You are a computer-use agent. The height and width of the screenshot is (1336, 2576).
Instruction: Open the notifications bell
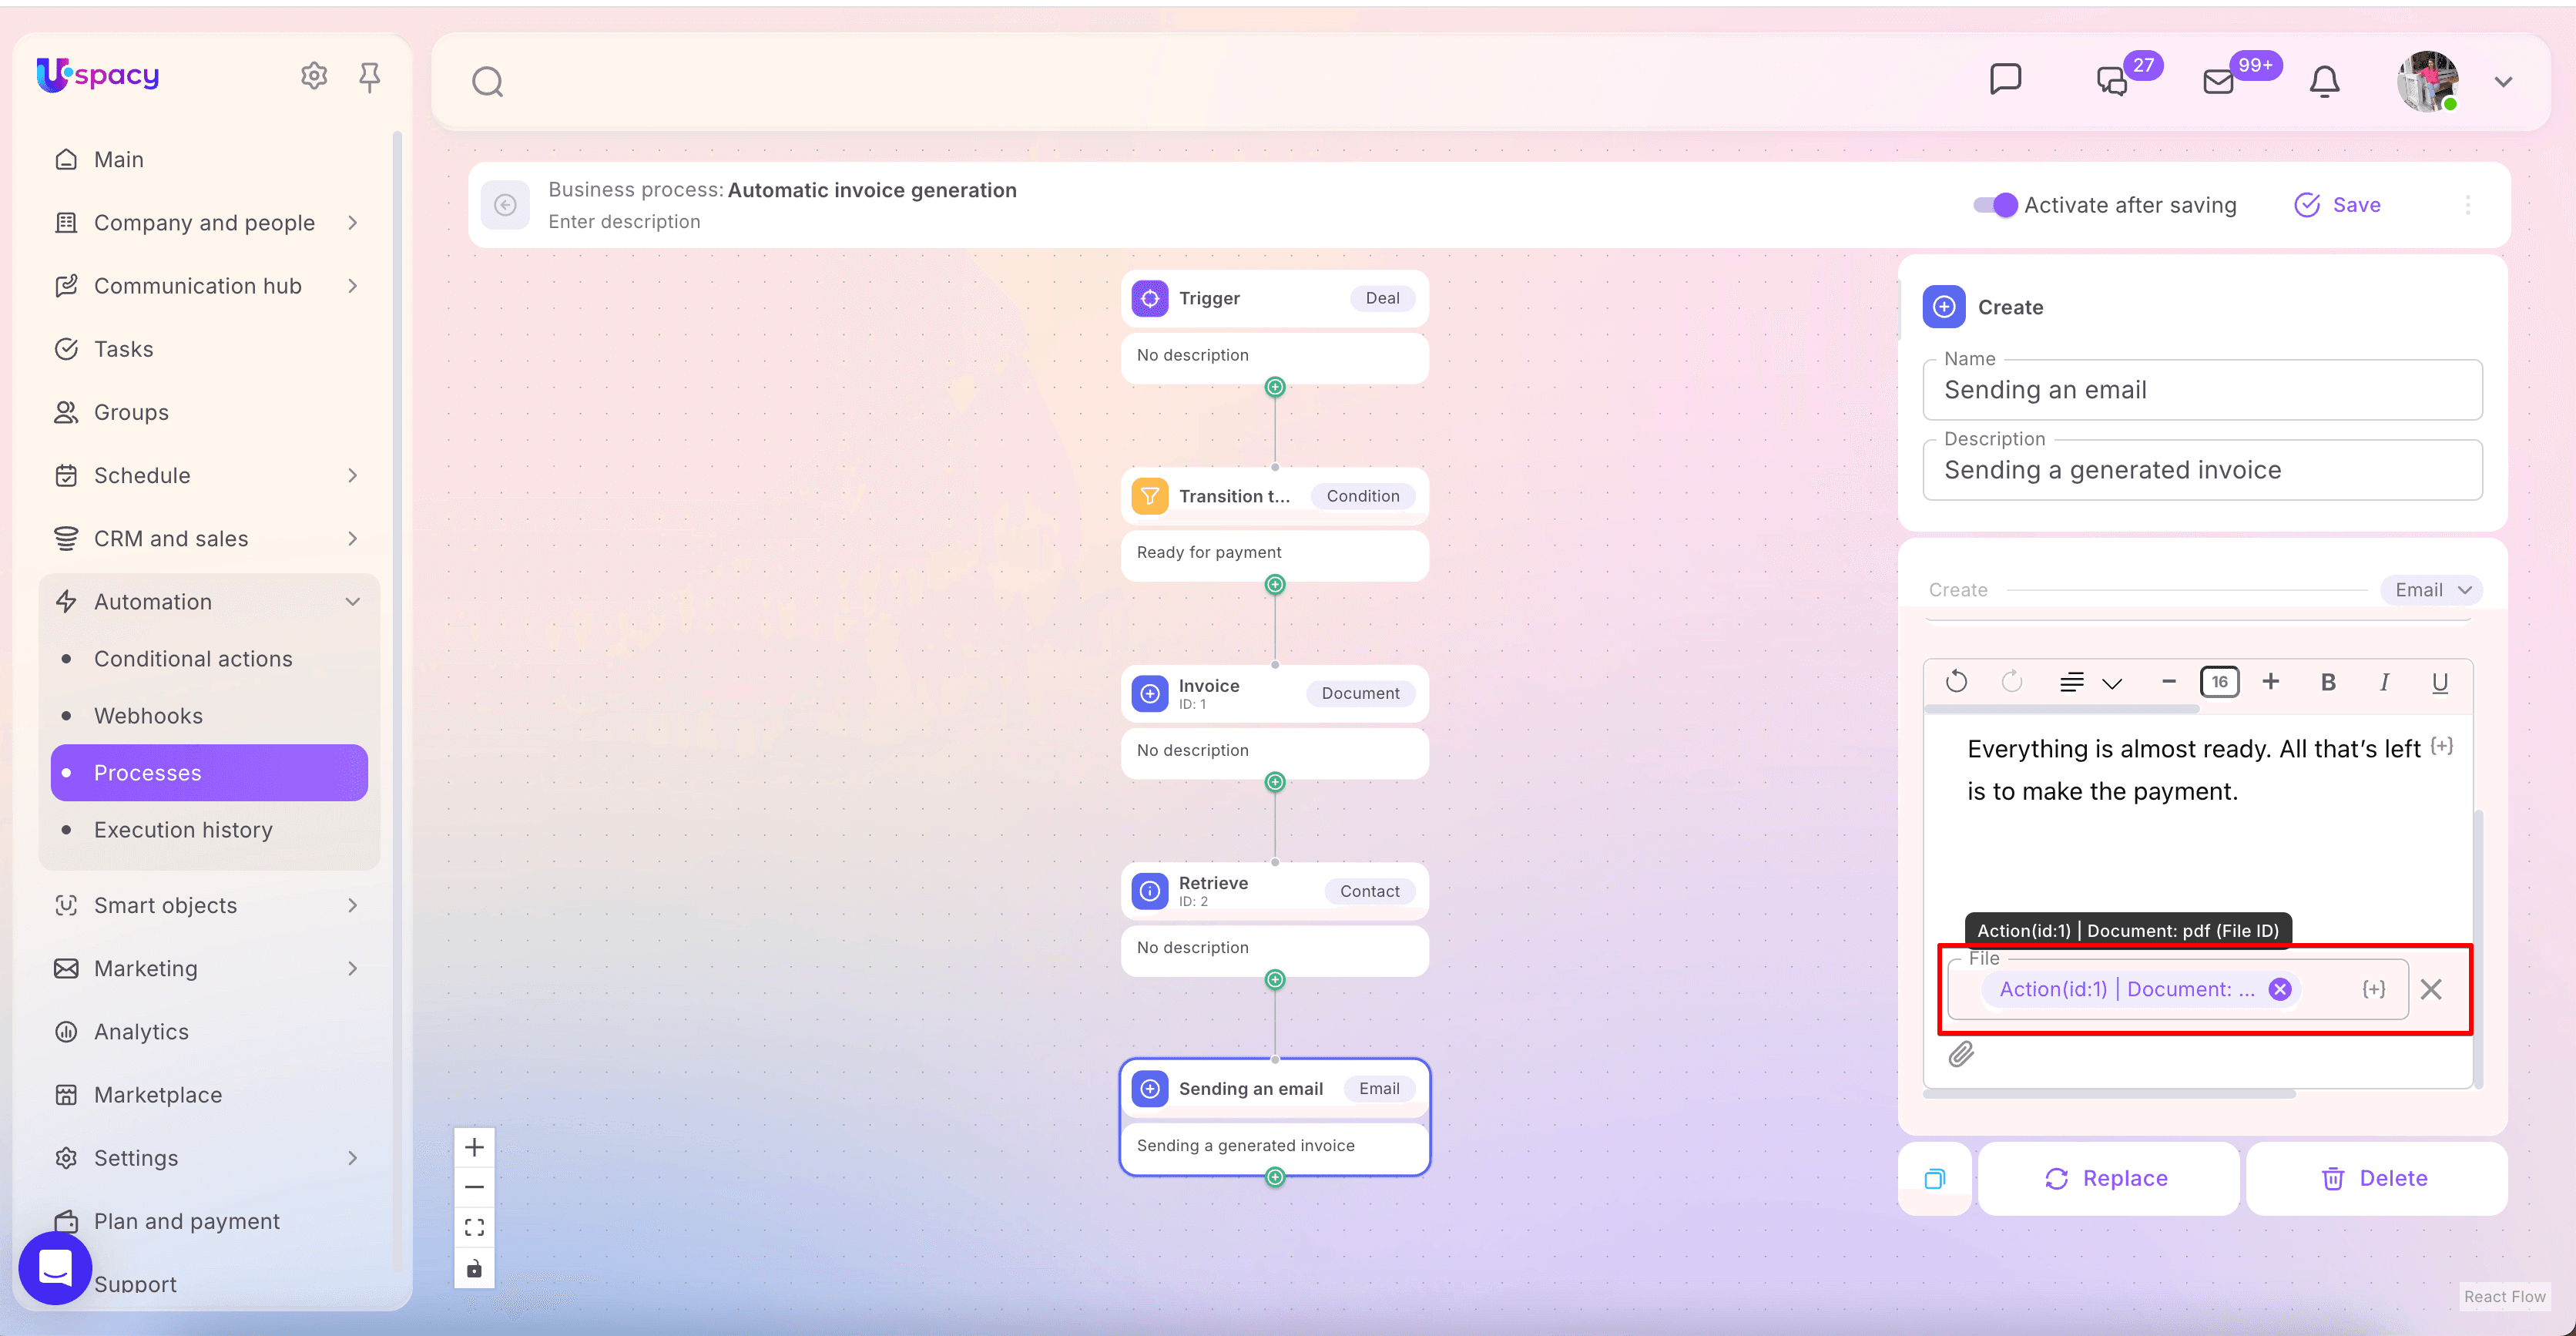tap(2324, 81)
